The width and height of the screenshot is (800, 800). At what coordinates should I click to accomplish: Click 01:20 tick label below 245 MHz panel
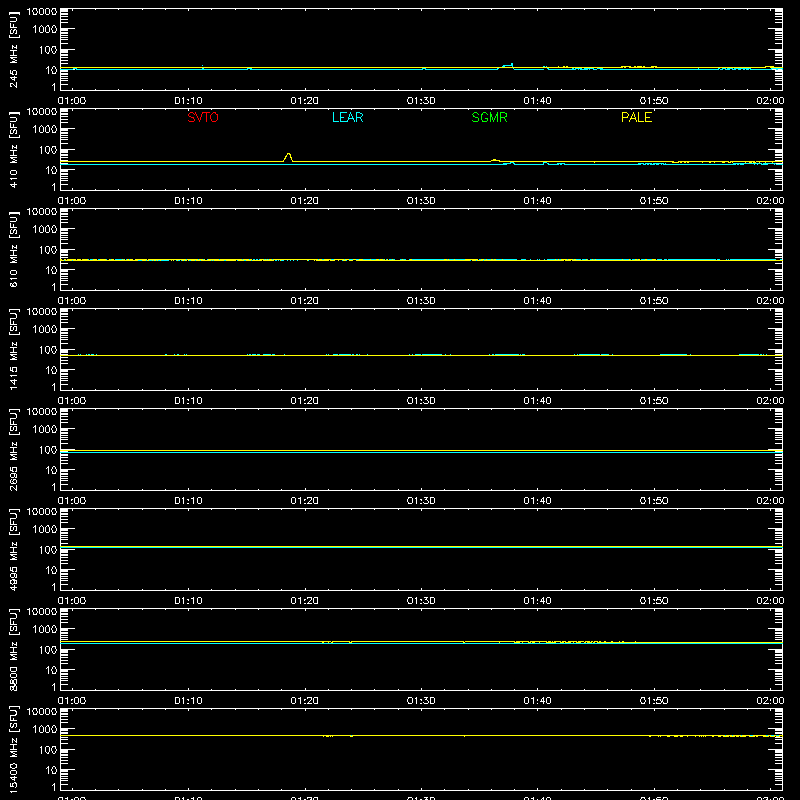[x=305, y=101]
